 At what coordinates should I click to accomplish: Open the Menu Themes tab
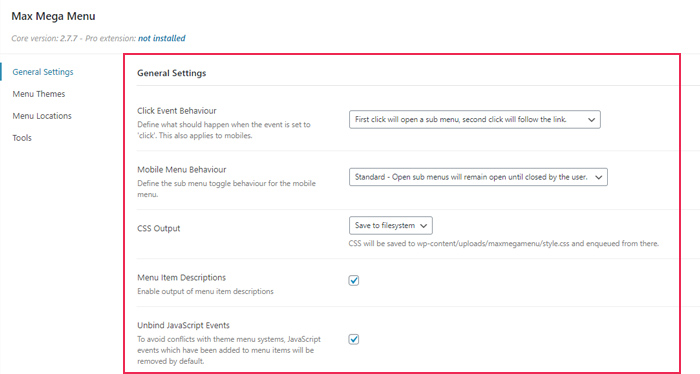pos(39,94)
